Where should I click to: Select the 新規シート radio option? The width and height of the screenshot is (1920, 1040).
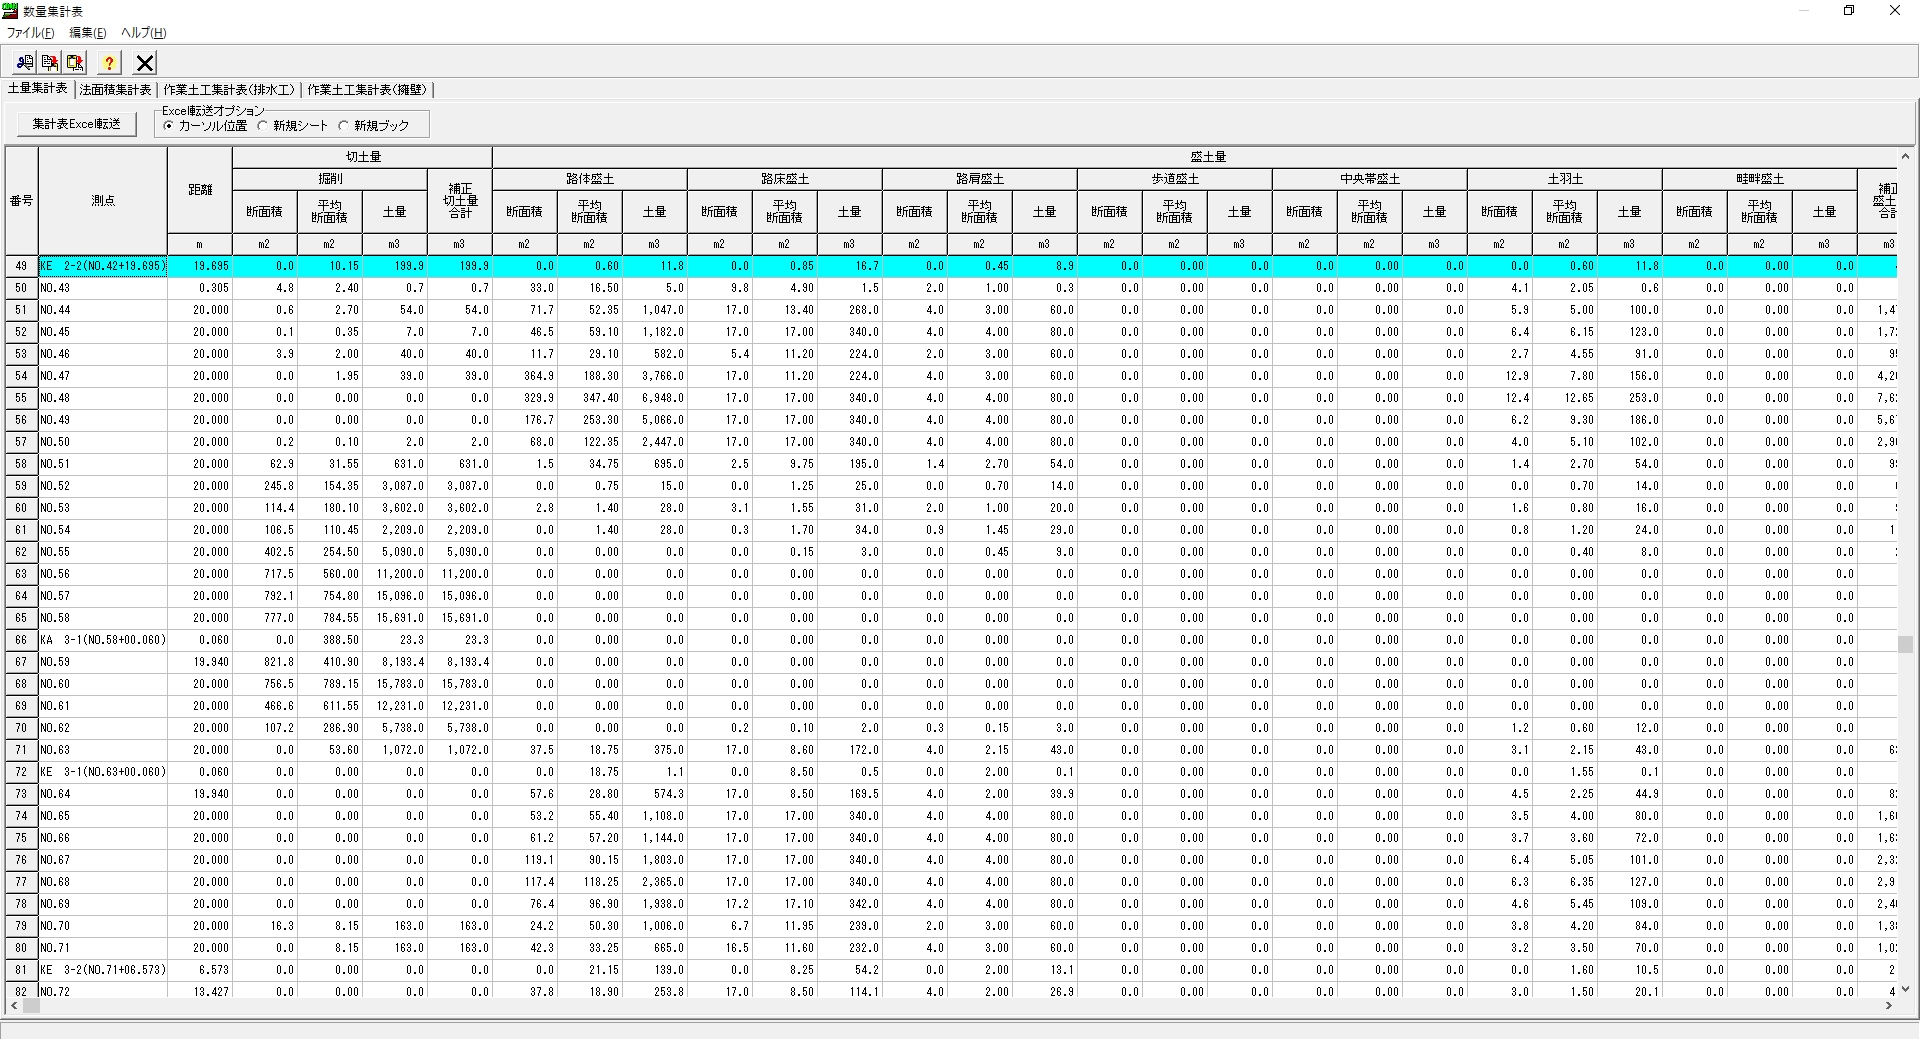pos(293,126)
